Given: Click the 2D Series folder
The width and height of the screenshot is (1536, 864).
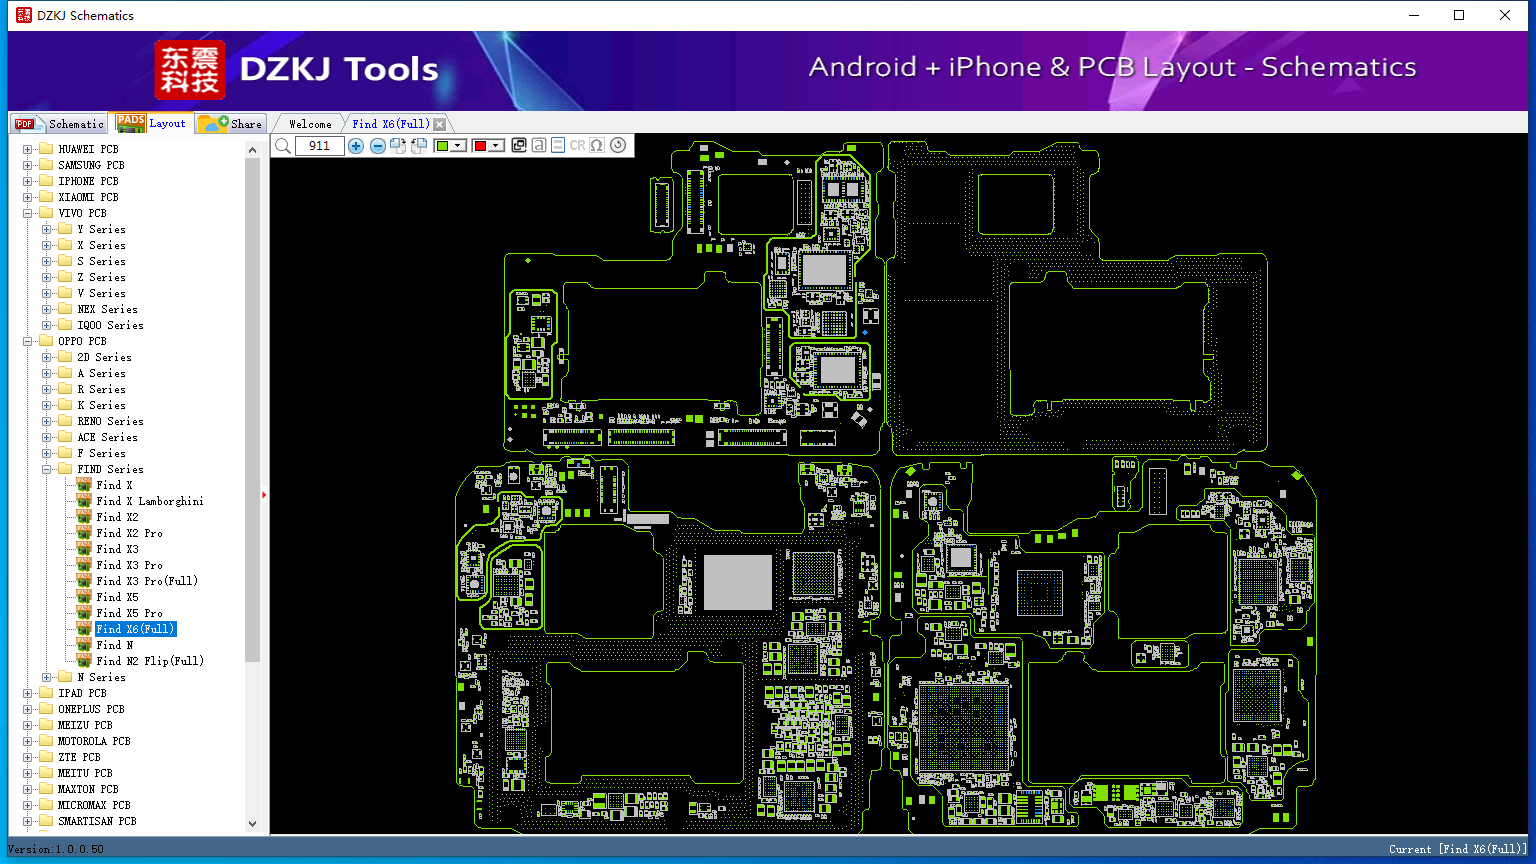Looking at the screenshot, I should click(104, 357).
